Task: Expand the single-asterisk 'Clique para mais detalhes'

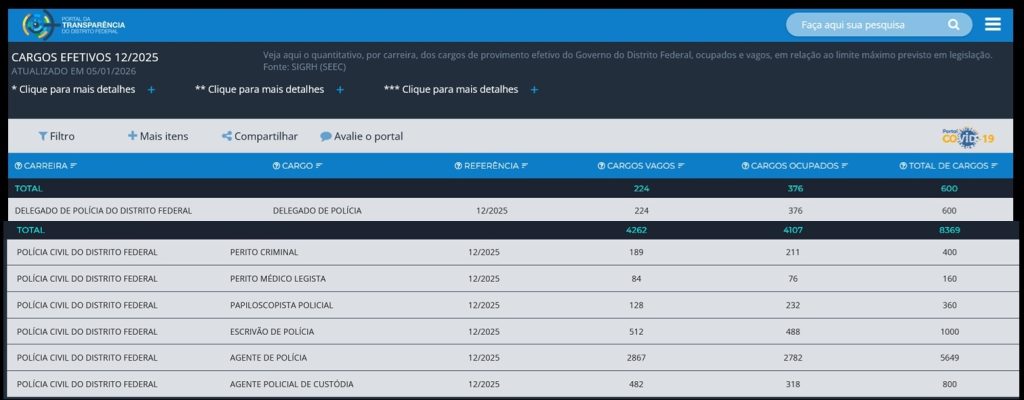Action: [x=151, y=90]
